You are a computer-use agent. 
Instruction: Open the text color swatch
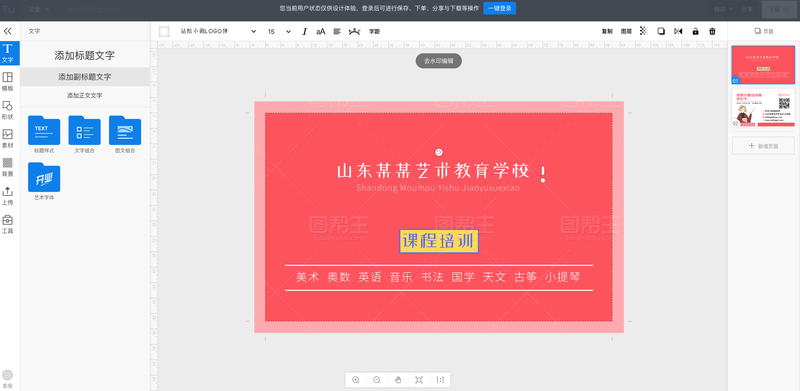tap(164, 31)
